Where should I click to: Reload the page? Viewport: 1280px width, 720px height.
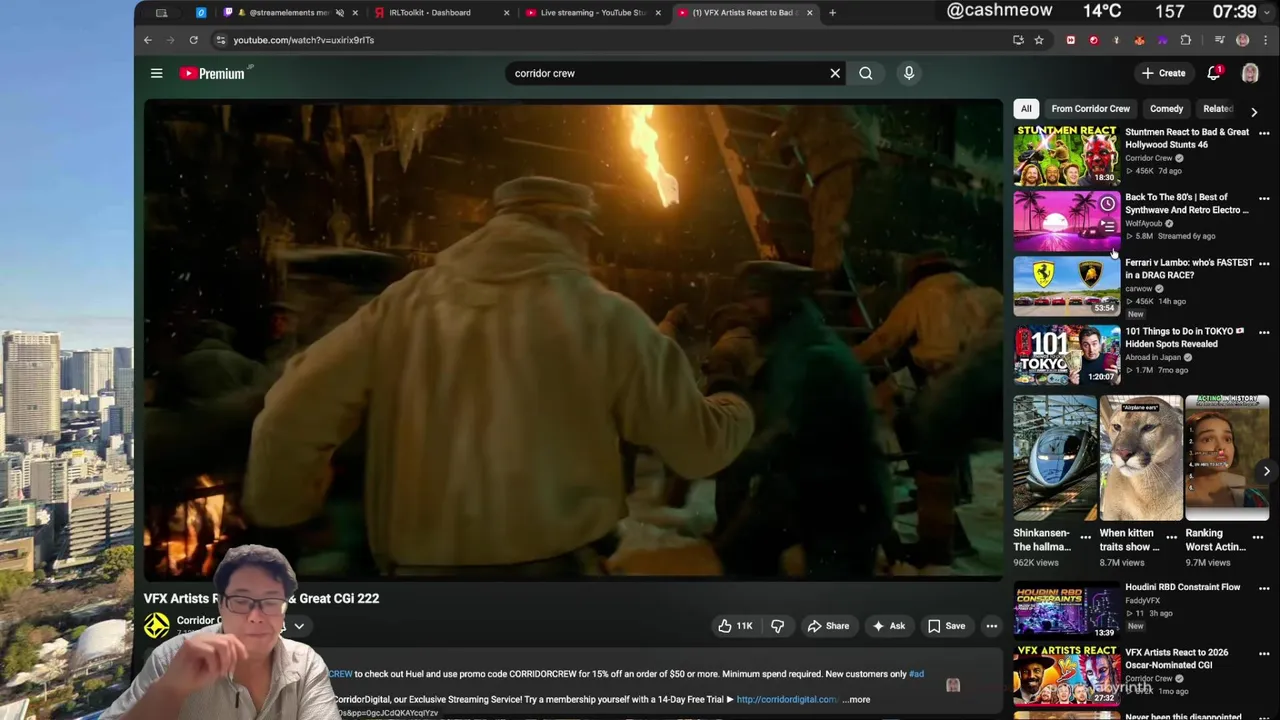193,40
